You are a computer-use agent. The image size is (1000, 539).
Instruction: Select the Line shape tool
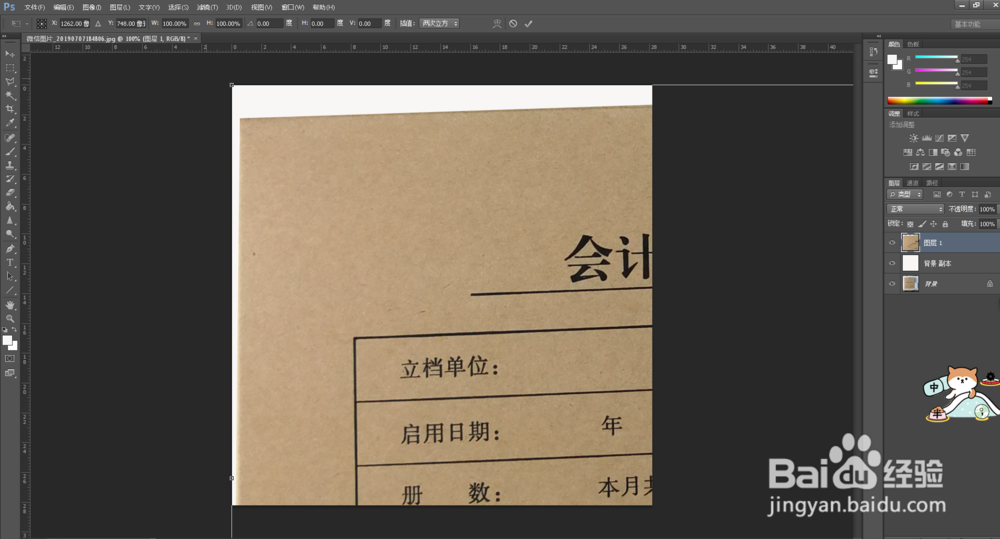[10, 290]
